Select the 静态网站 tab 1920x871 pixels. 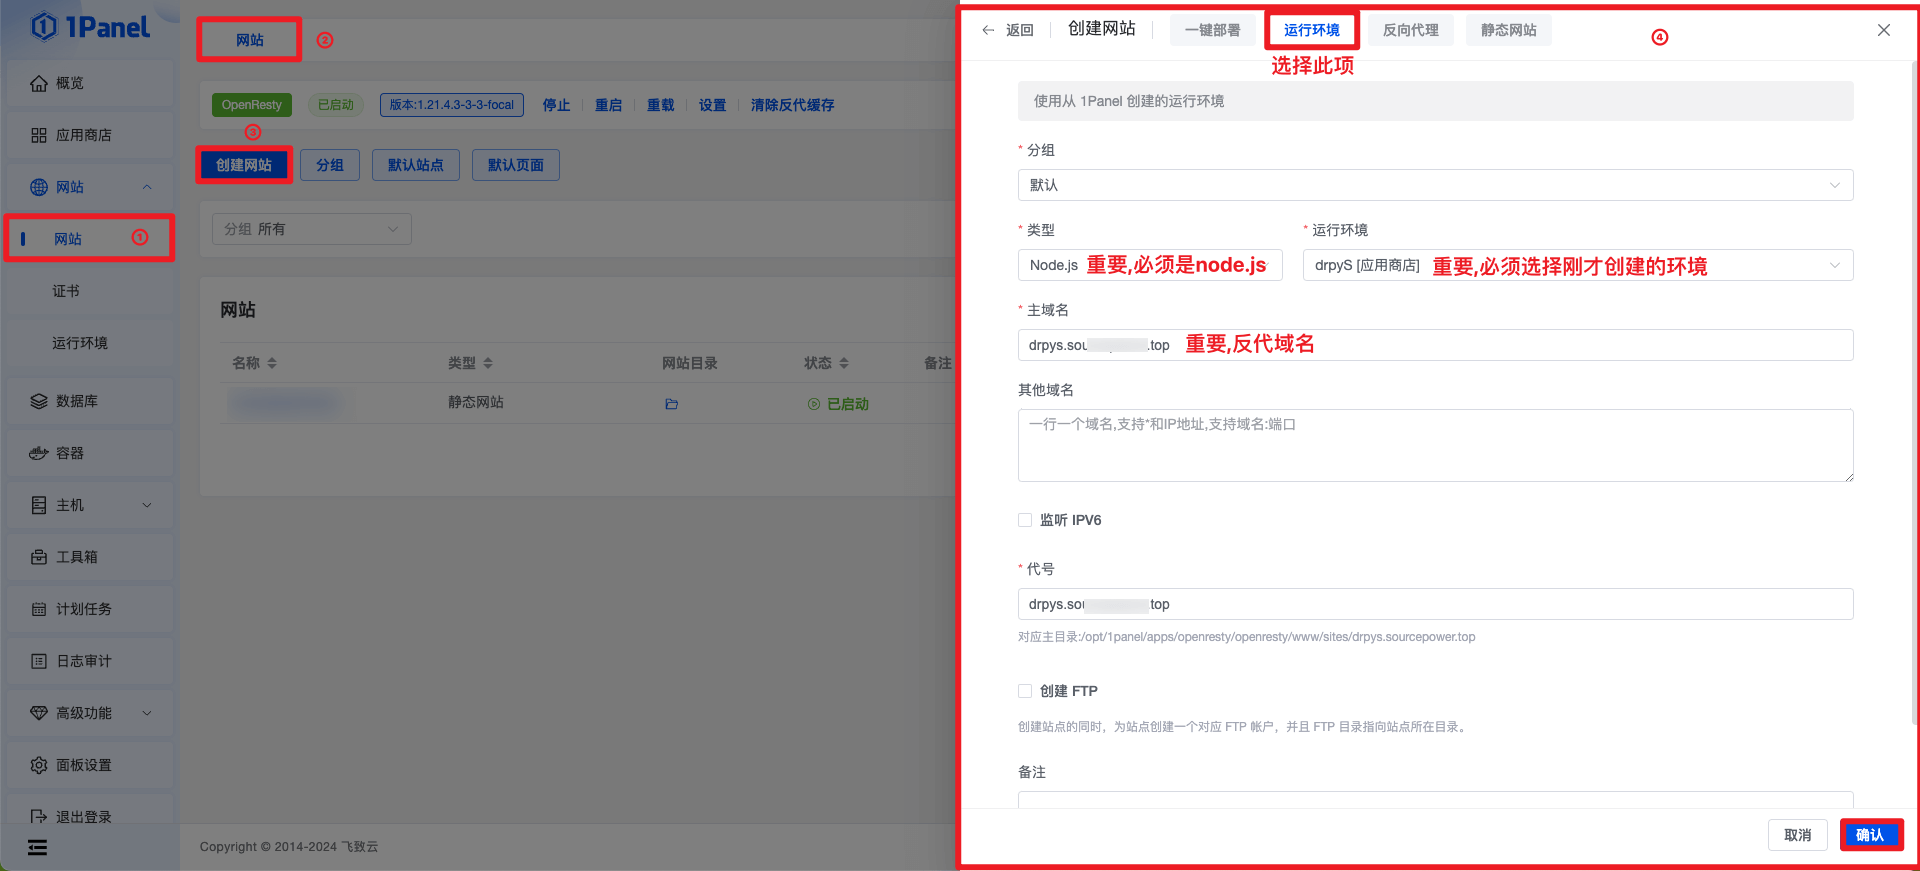(x=1508, y=30)
